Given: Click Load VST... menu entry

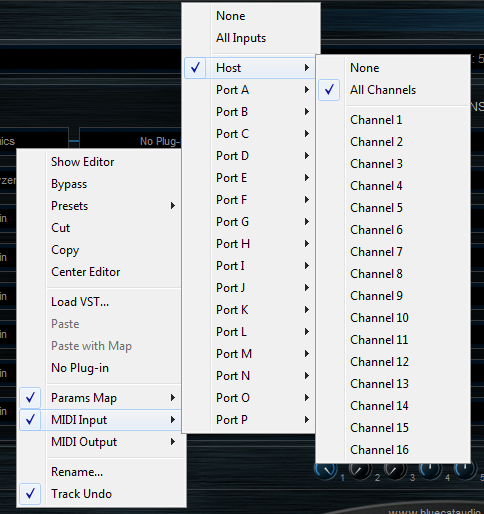Looking at the screenshot, I should point(80,302).
